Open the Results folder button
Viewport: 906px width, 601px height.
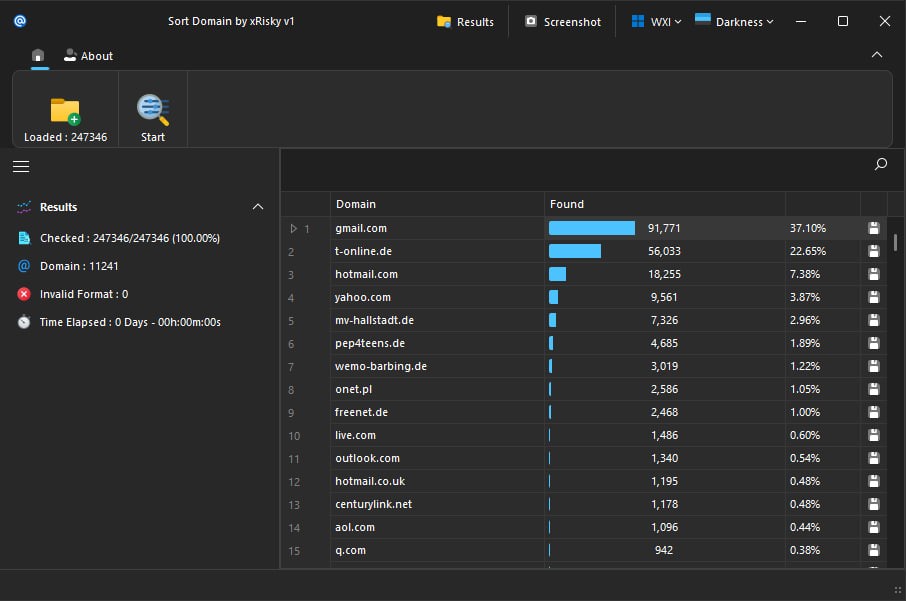[x=465, y=21]
